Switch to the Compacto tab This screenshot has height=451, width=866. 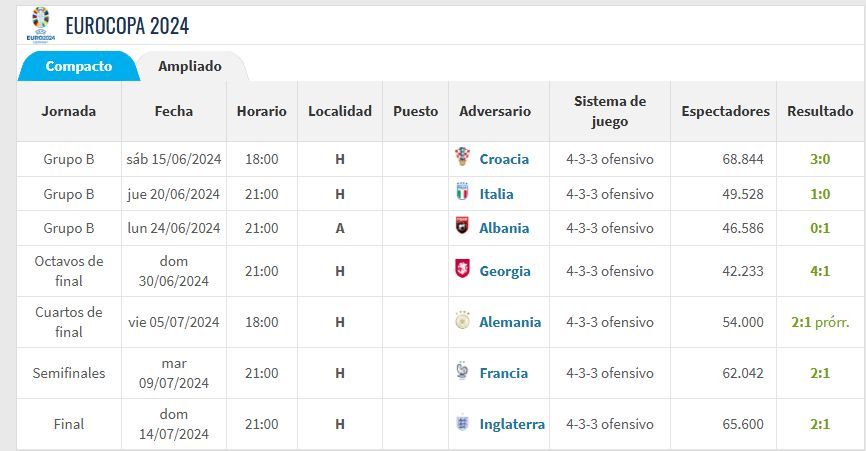[x=78, y=66]
